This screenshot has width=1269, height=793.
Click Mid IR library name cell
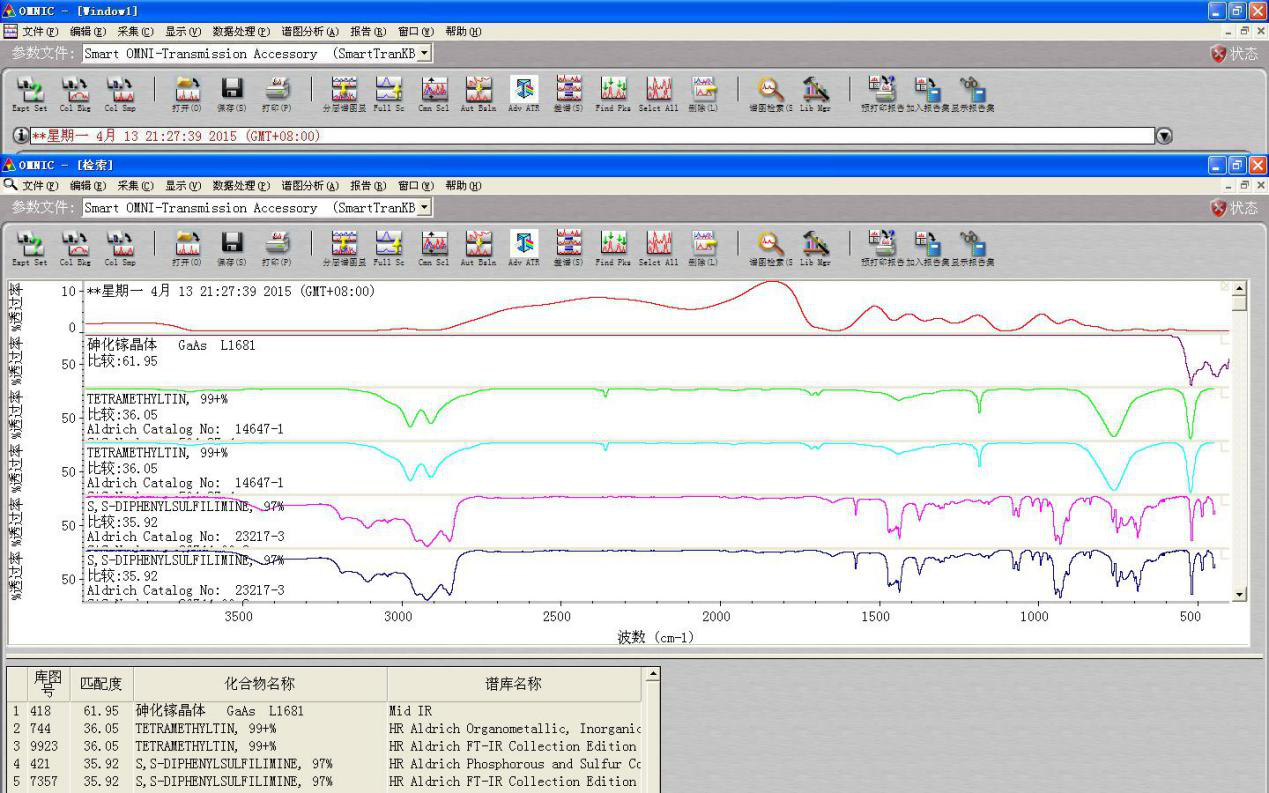[514, 711]
